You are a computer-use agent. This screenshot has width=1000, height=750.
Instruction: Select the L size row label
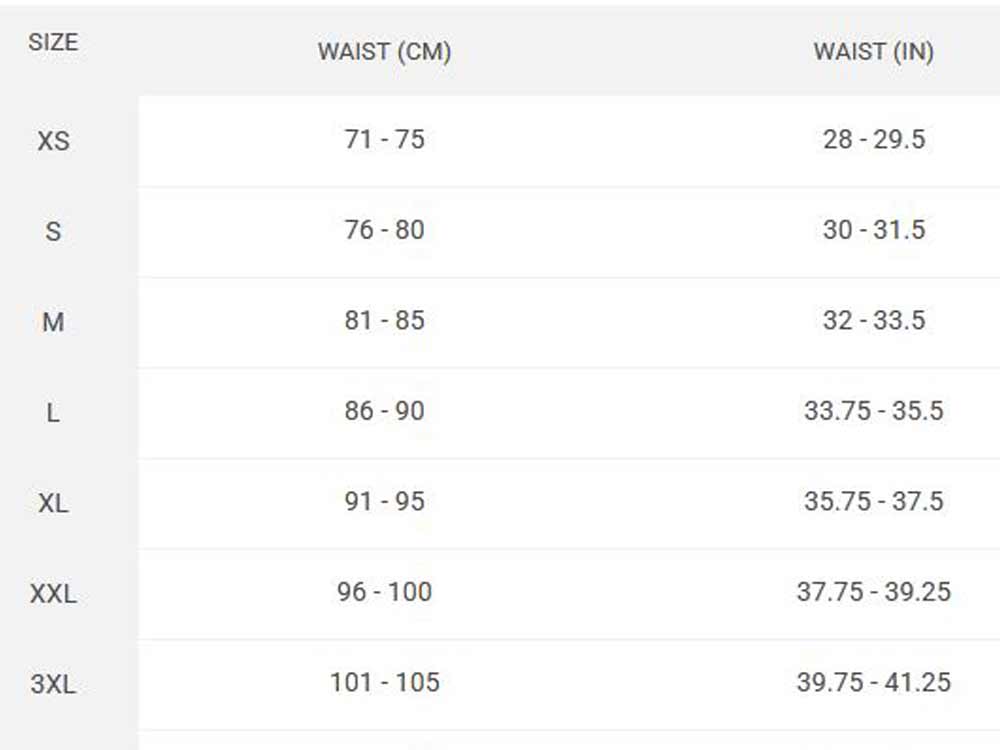(x=53, y=413)
